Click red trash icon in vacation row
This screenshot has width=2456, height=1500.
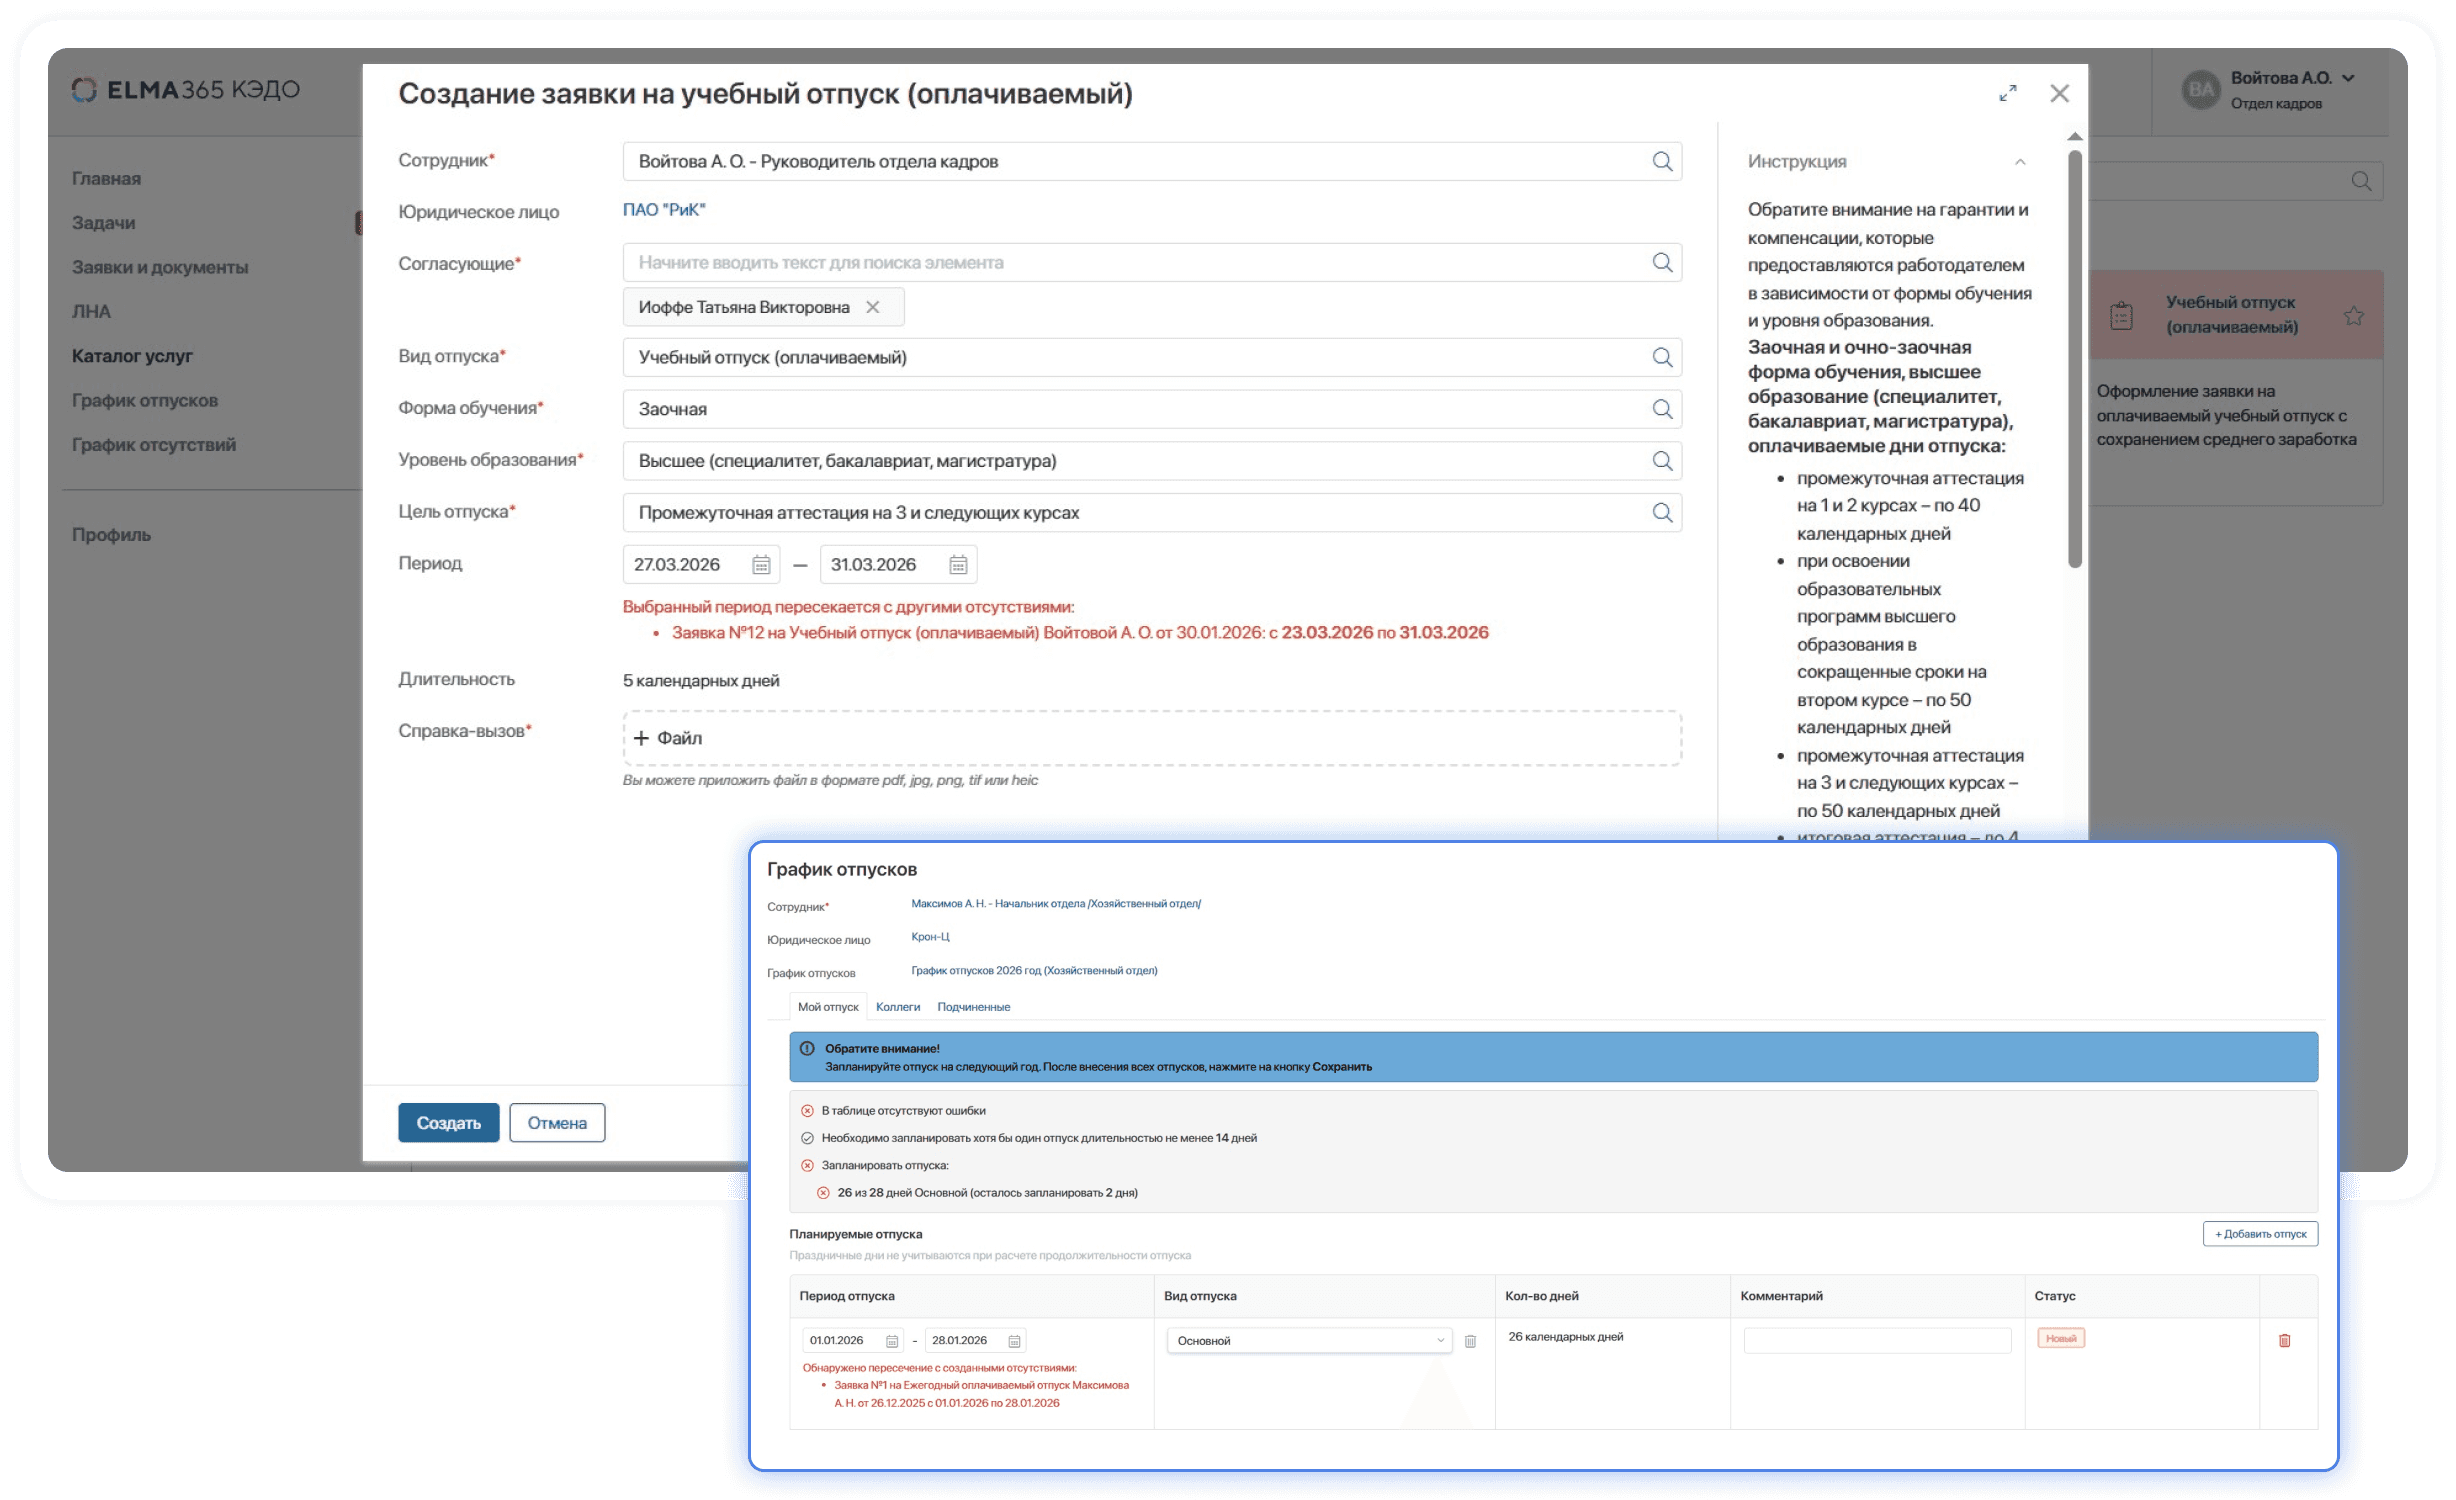click(x=2284, y=1341)
